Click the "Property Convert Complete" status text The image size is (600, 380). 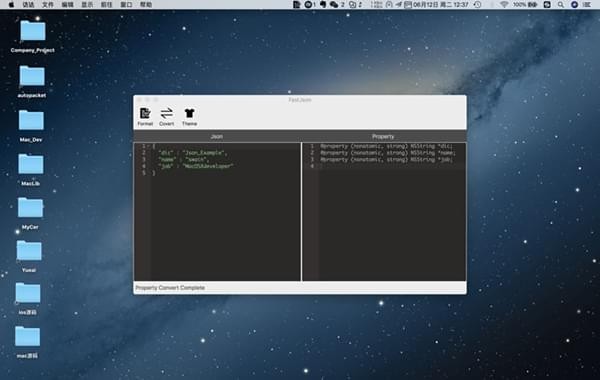[170, 288]
